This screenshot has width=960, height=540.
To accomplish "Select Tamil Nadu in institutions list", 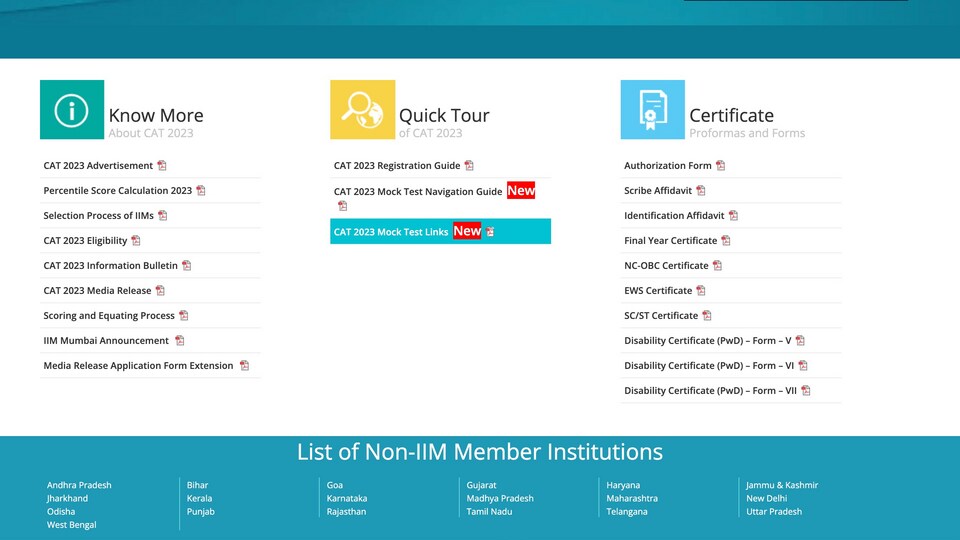I will (x=489, y=511).
